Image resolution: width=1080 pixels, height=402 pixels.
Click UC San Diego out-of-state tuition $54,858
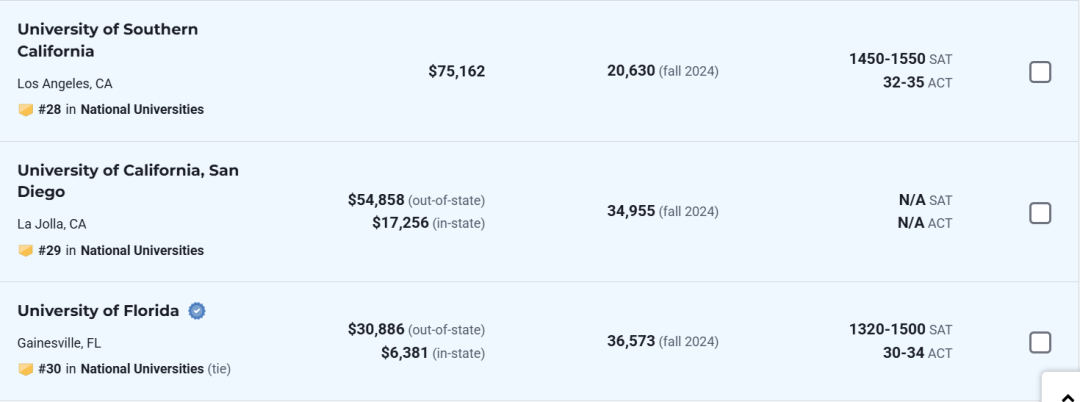coord(376,200)
